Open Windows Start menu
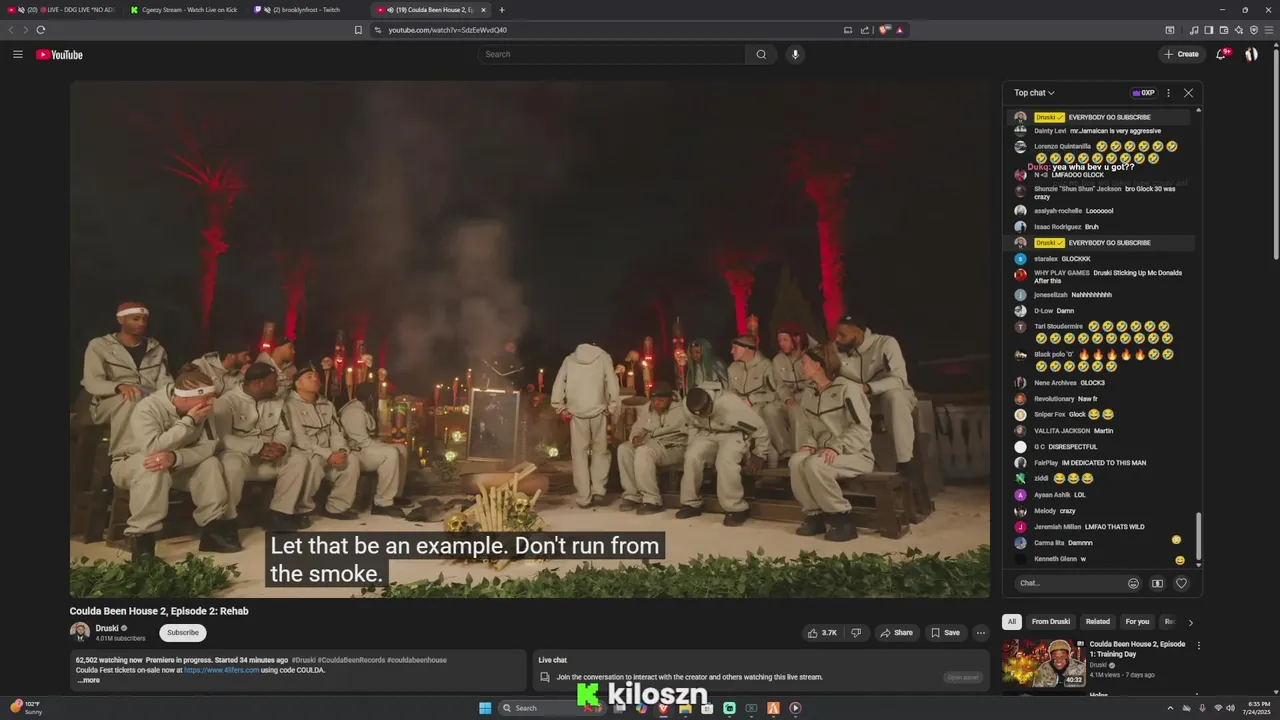The image size is (1280, 720). click(x=485, y=708)
